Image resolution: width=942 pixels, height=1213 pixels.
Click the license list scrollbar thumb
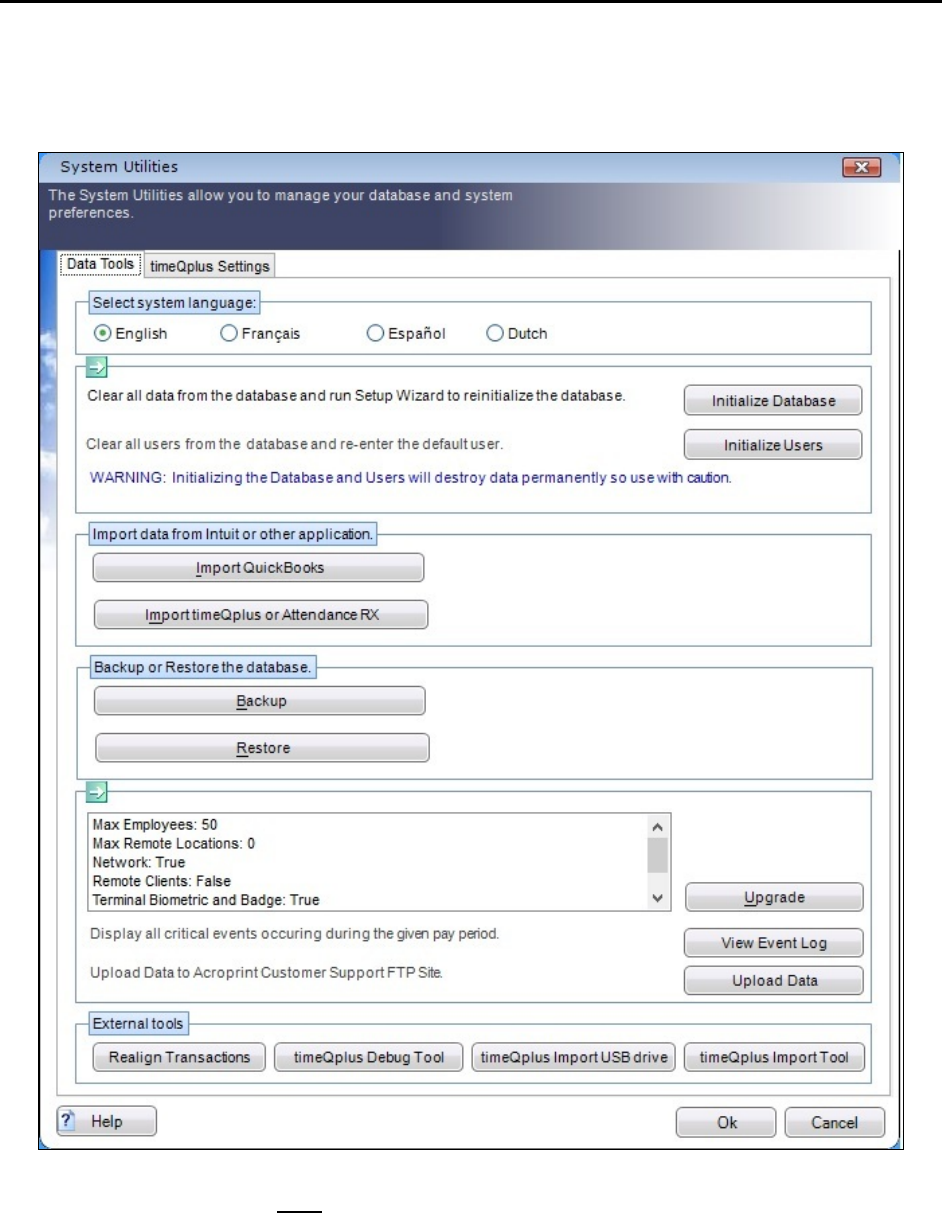(x=657, y=855)
